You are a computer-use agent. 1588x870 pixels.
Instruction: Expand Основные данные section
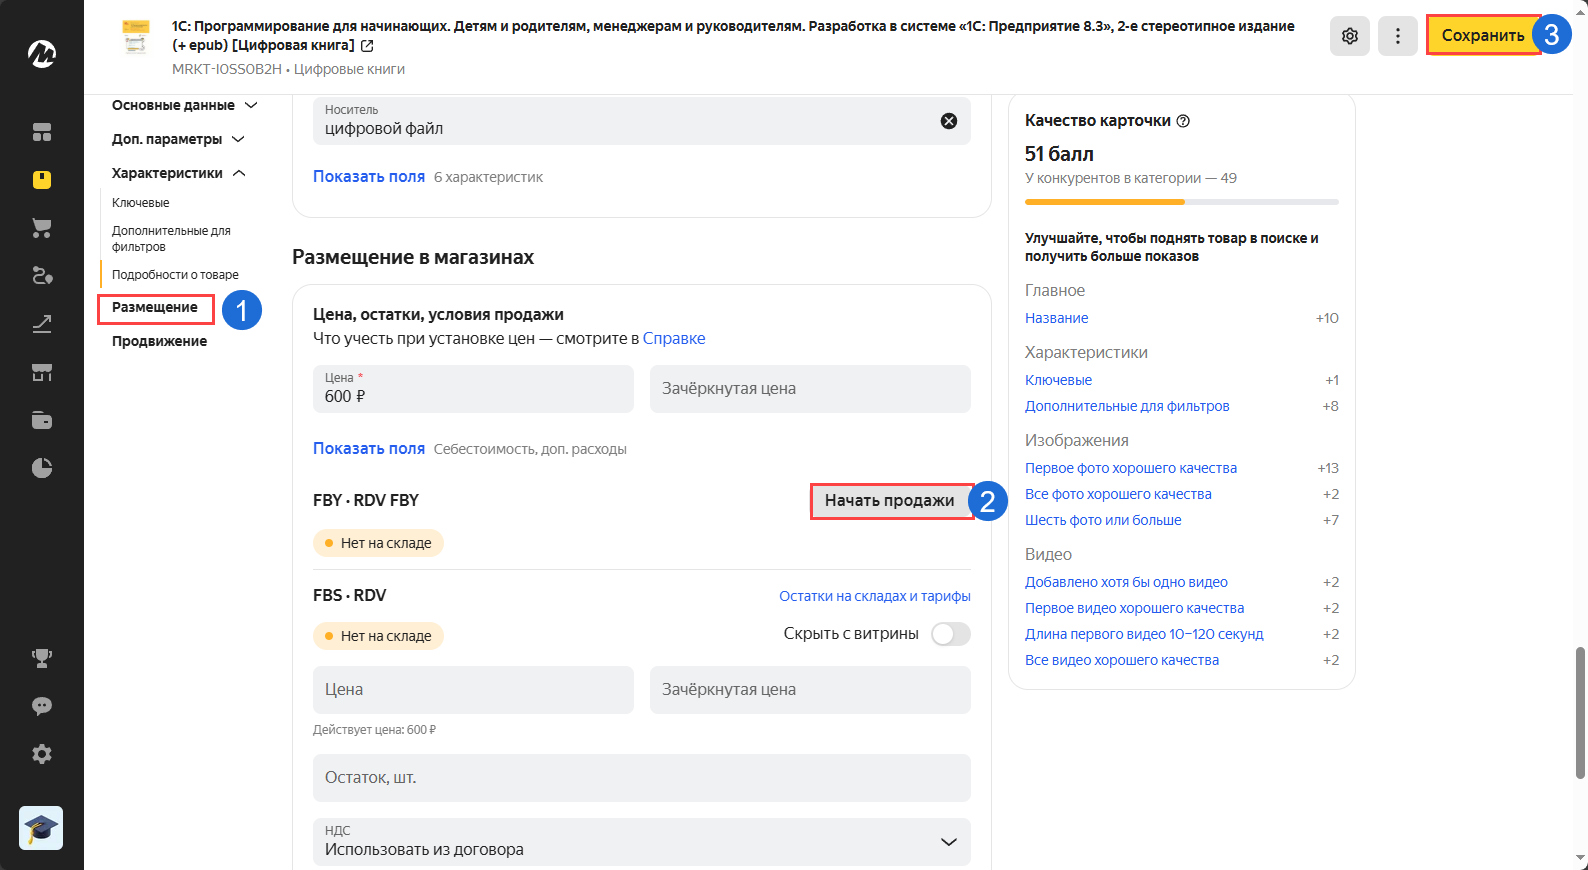(251, 105)
